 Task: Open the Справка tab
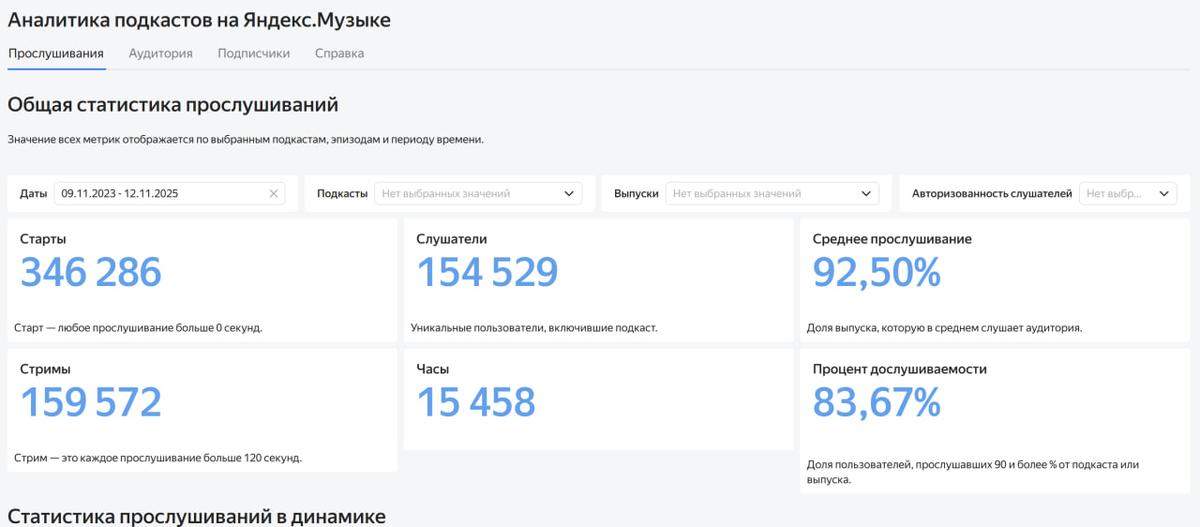(339, 53)
